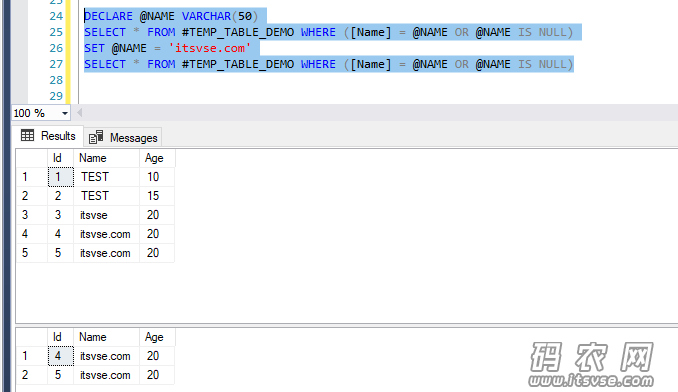
Task: Select the 'itsvse' name cell in row 3
Action: tap(106, 215)
